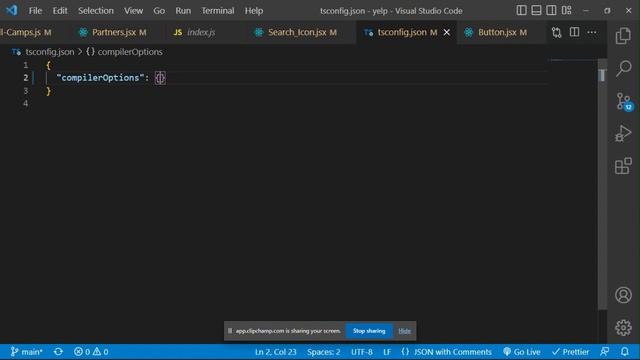Click the closing brace on line 3
The height and width of the screenshot is (360, 640).
[x=49, y=91]
